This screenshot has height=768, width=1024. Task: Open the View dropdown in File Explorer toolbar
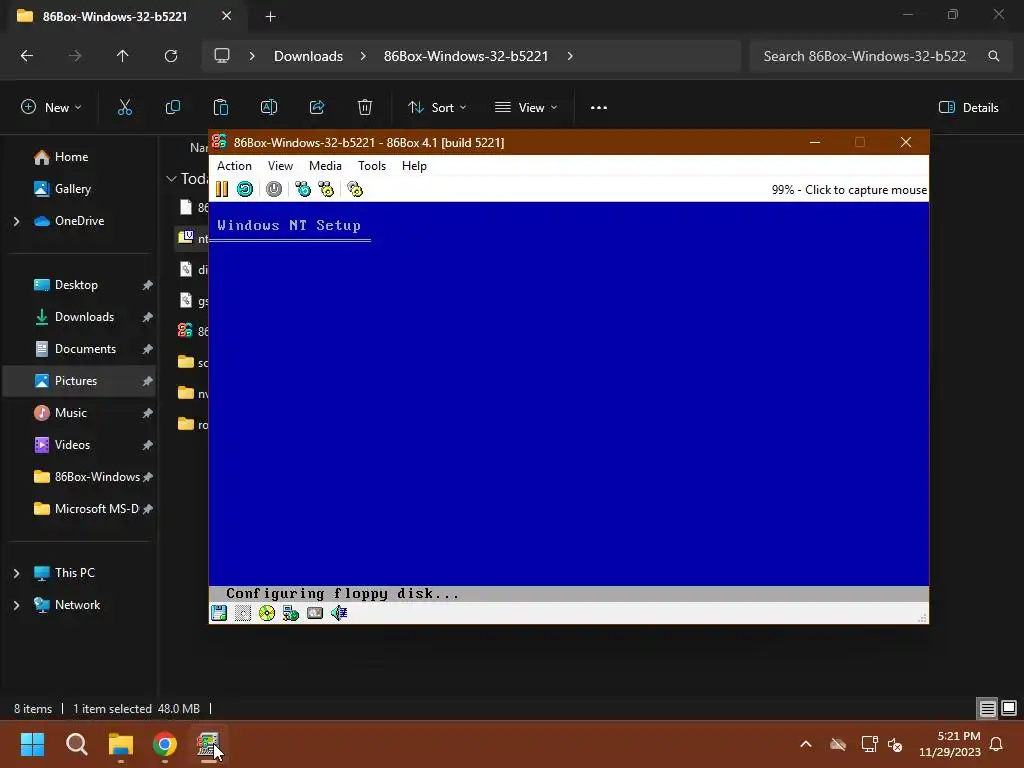[526, 108]
